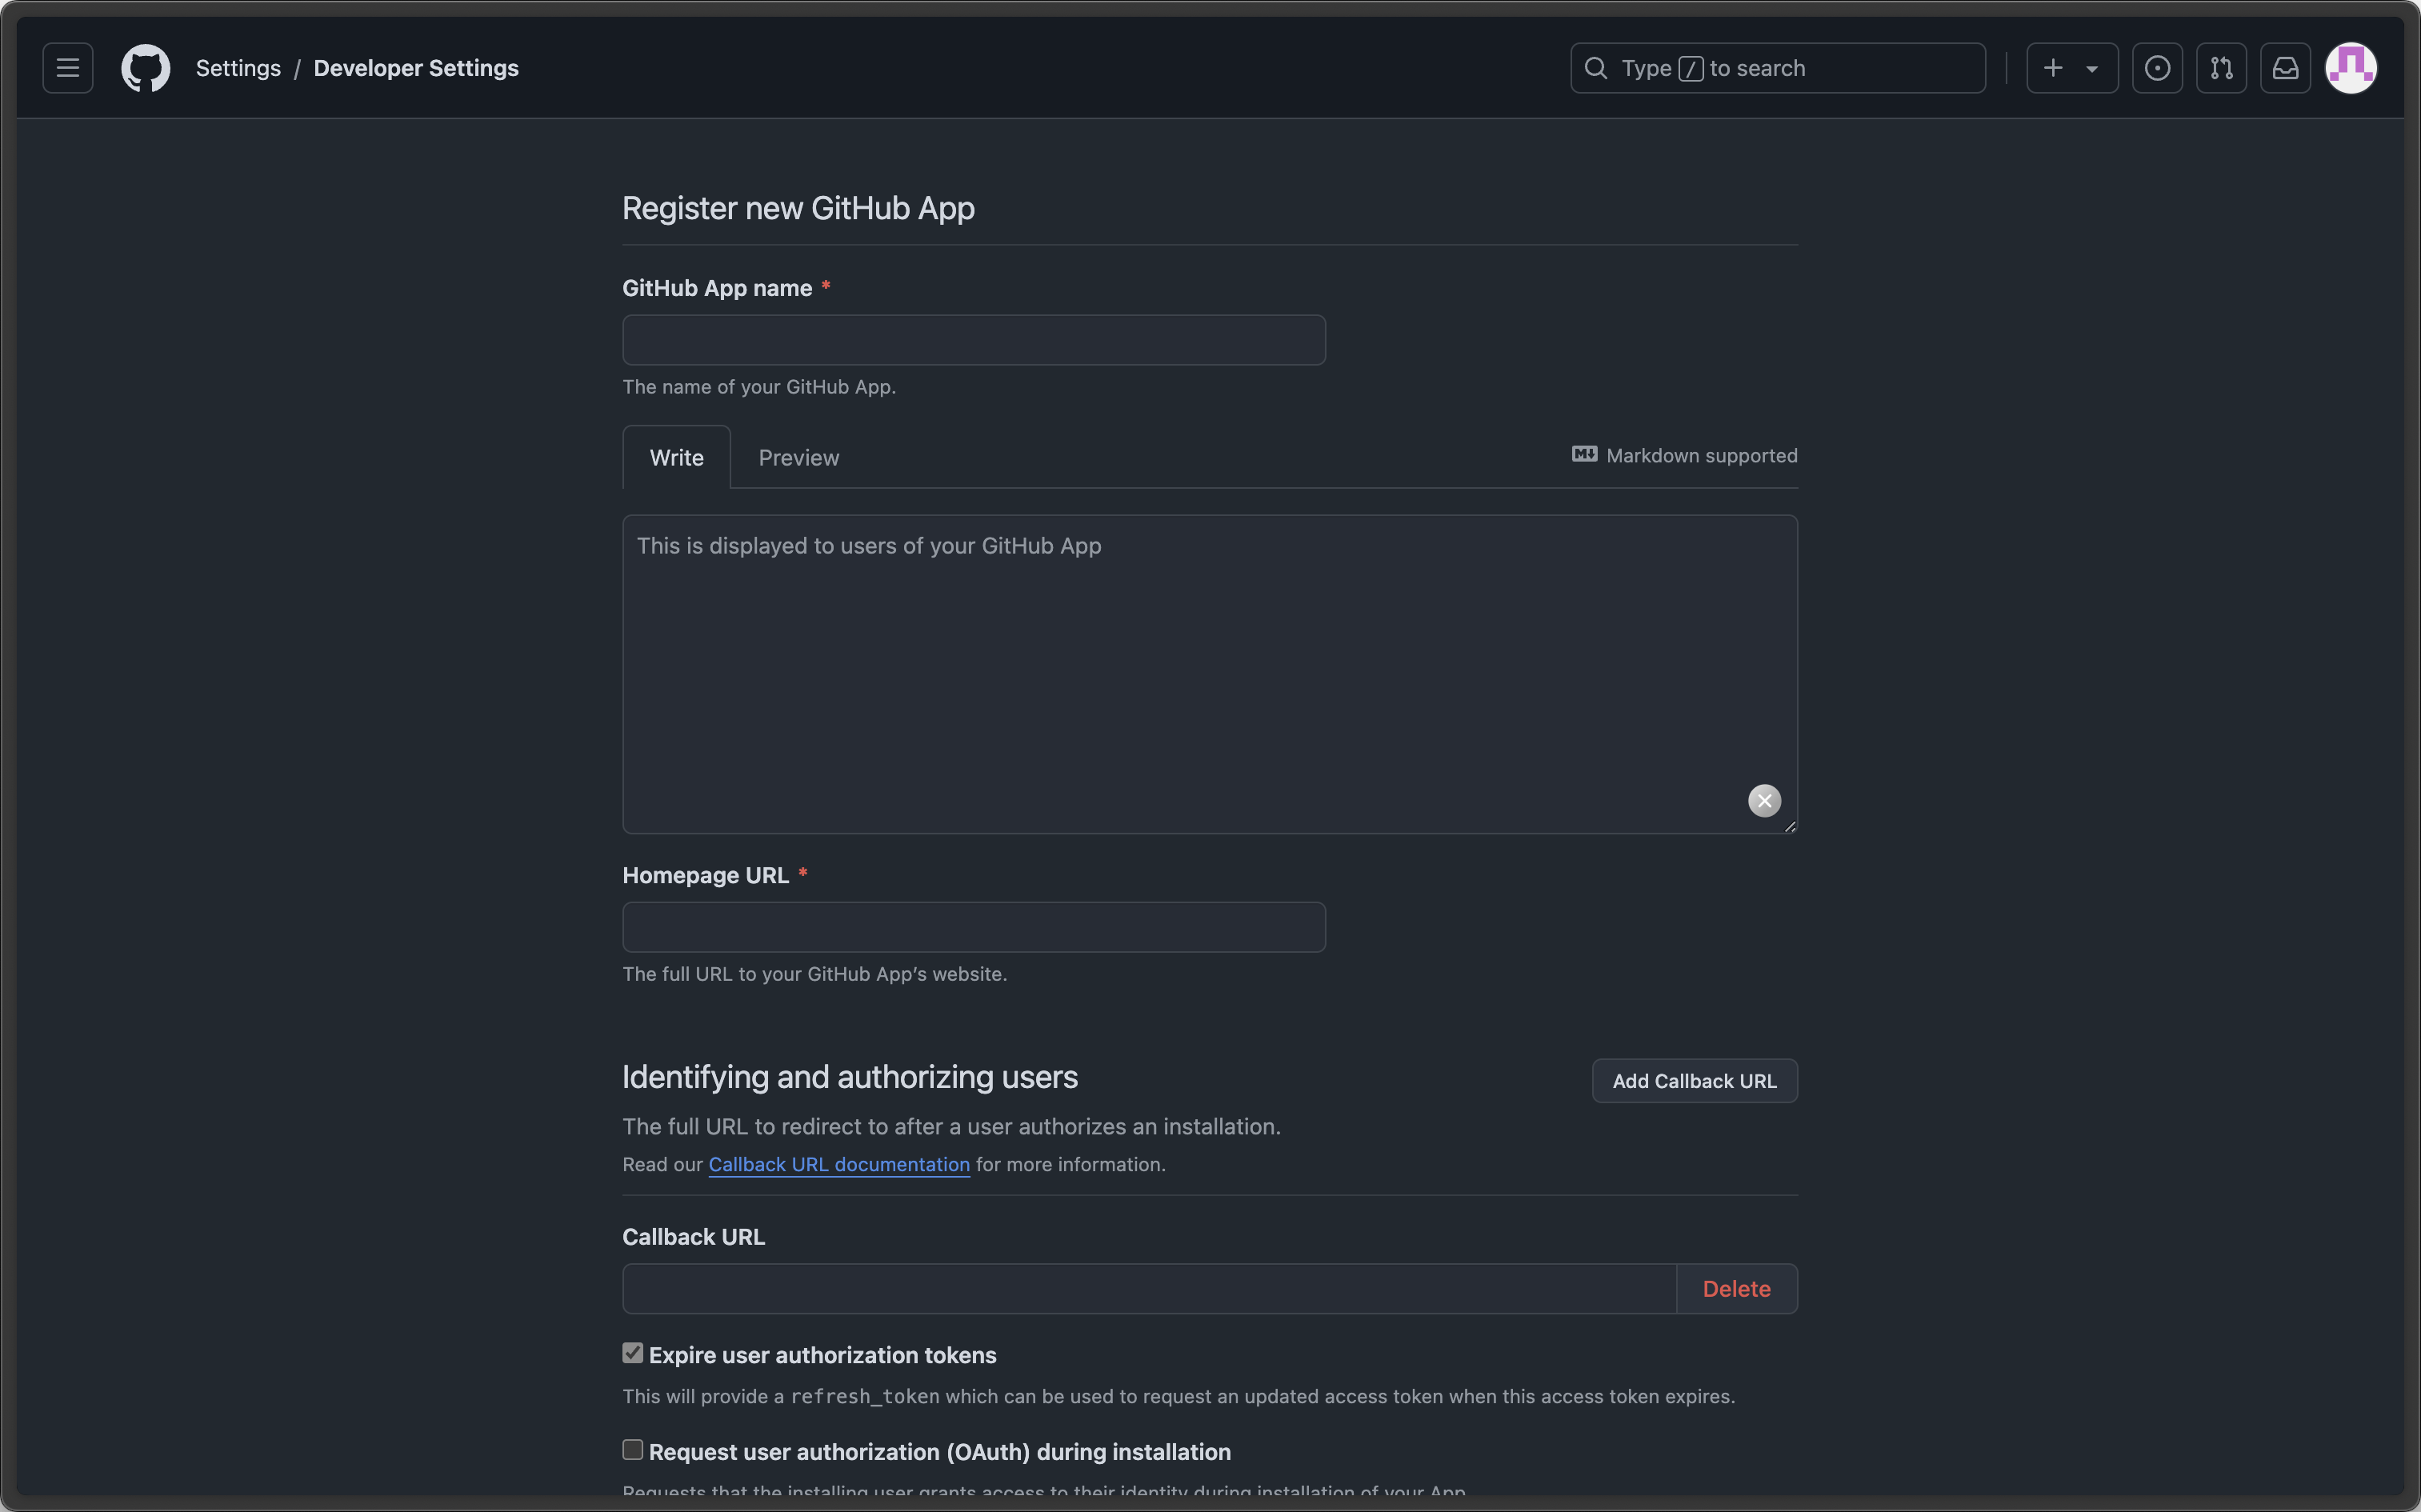Click the notifications icon
Screen dimensions: 2421x1512
pos(2285,68)
